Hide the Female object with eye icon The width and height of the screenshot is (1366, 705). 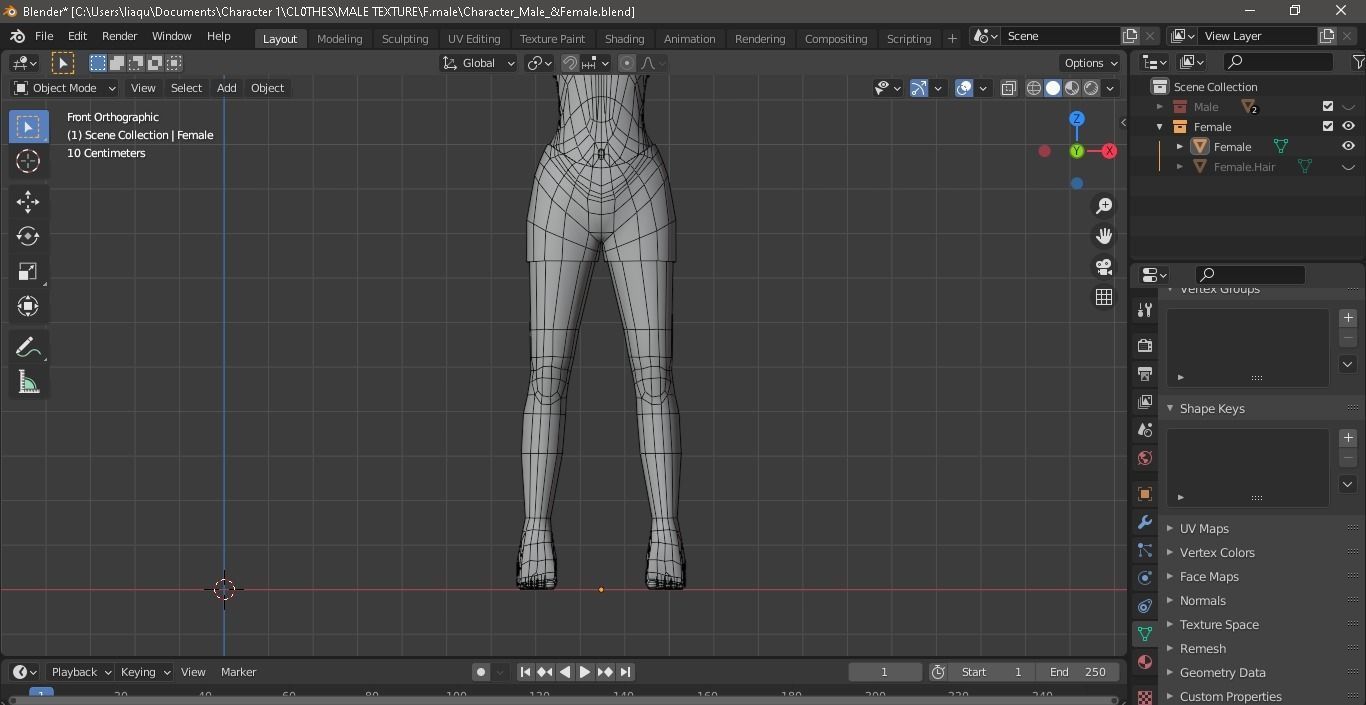[x=1348, y=147]
